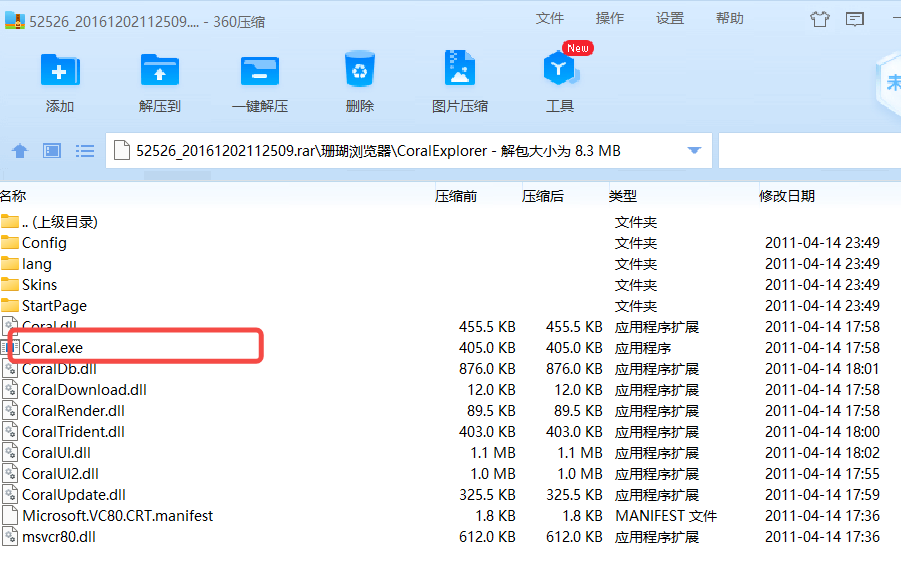The height and width of the screenshot is (563, 901).
Task: Click the feedback message icon in the title bar
Action: pos(854,19)
